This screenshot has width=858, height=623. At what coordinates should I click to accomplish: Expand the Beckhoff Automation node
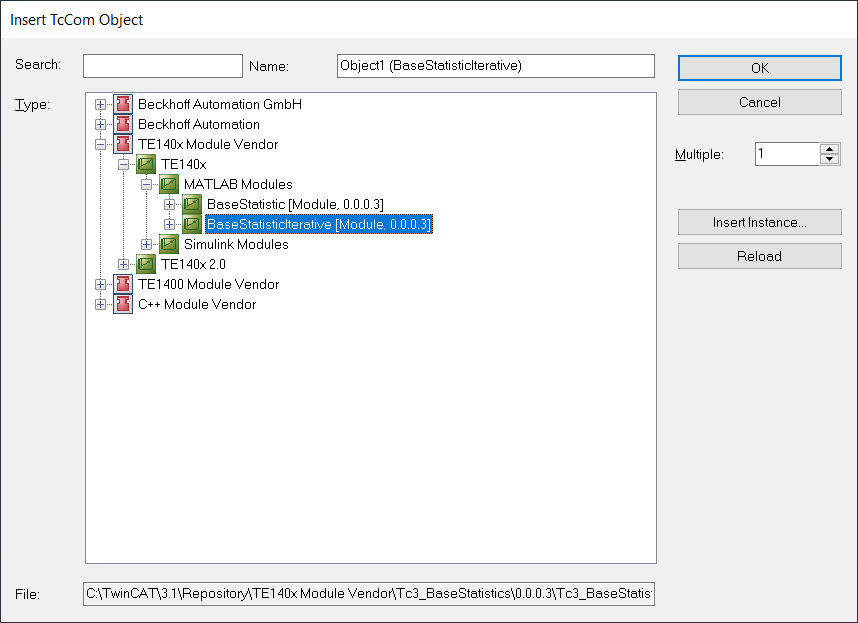(100, 124)
